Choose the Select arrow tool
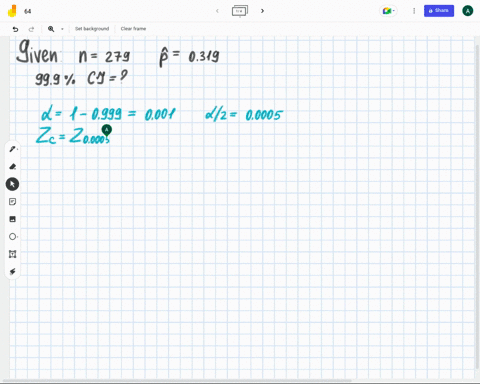Image resolution: width=480 pixels, height=384 pixels. (12, 184)
